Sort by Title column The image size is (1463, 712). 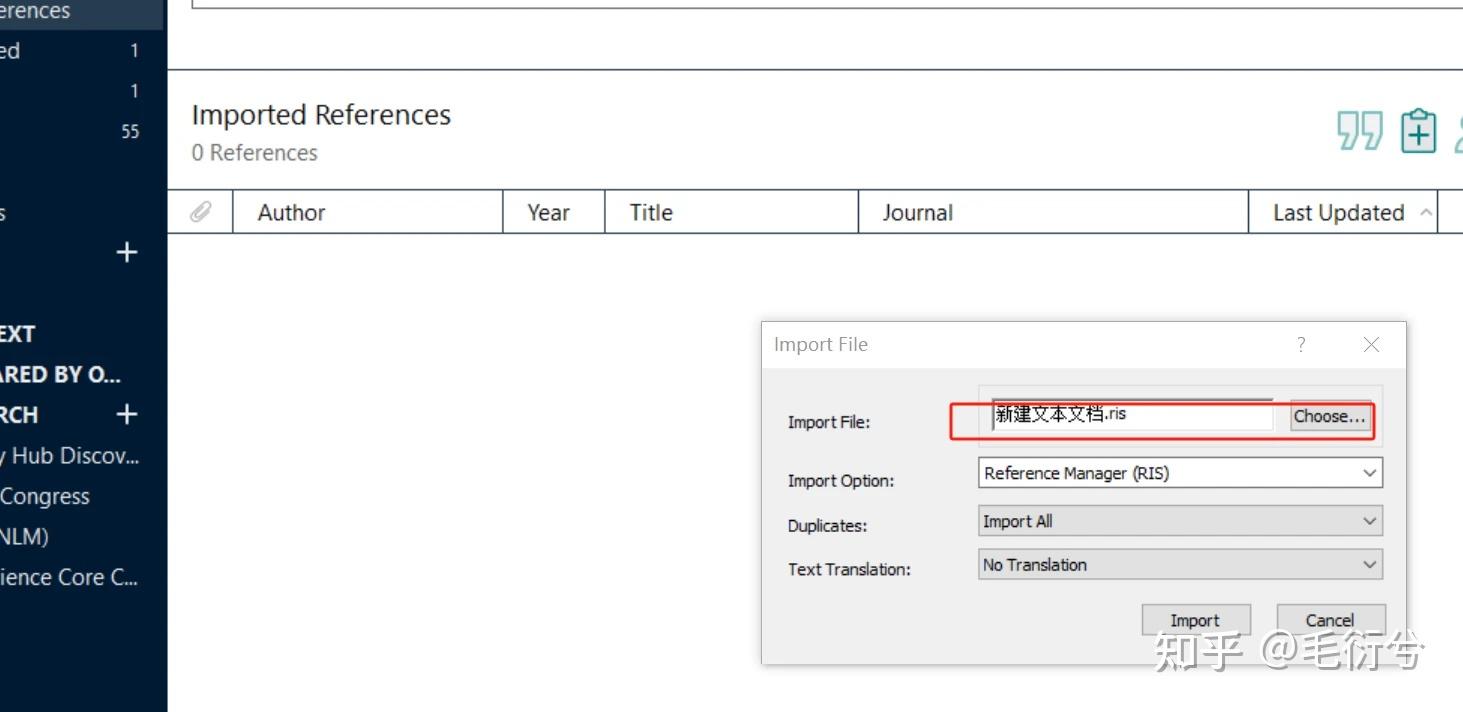731,212
